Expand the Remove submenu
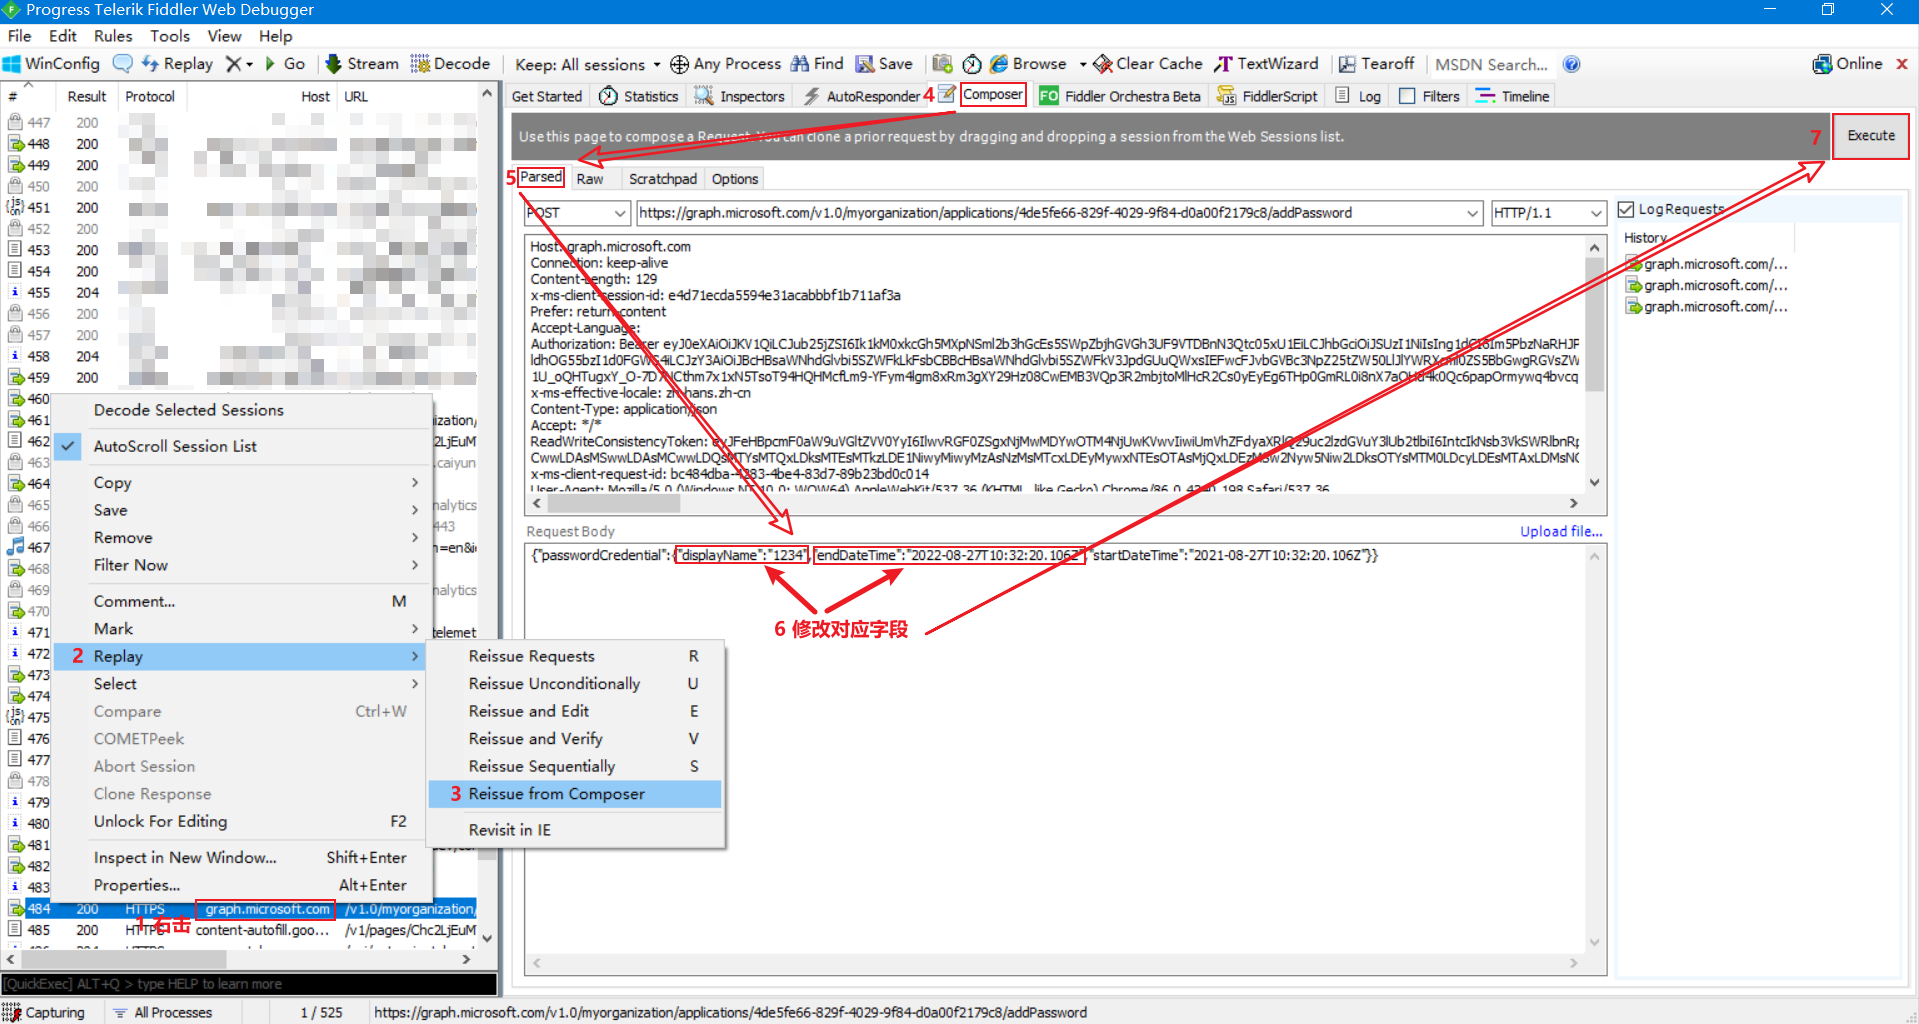 pos(242,537)
